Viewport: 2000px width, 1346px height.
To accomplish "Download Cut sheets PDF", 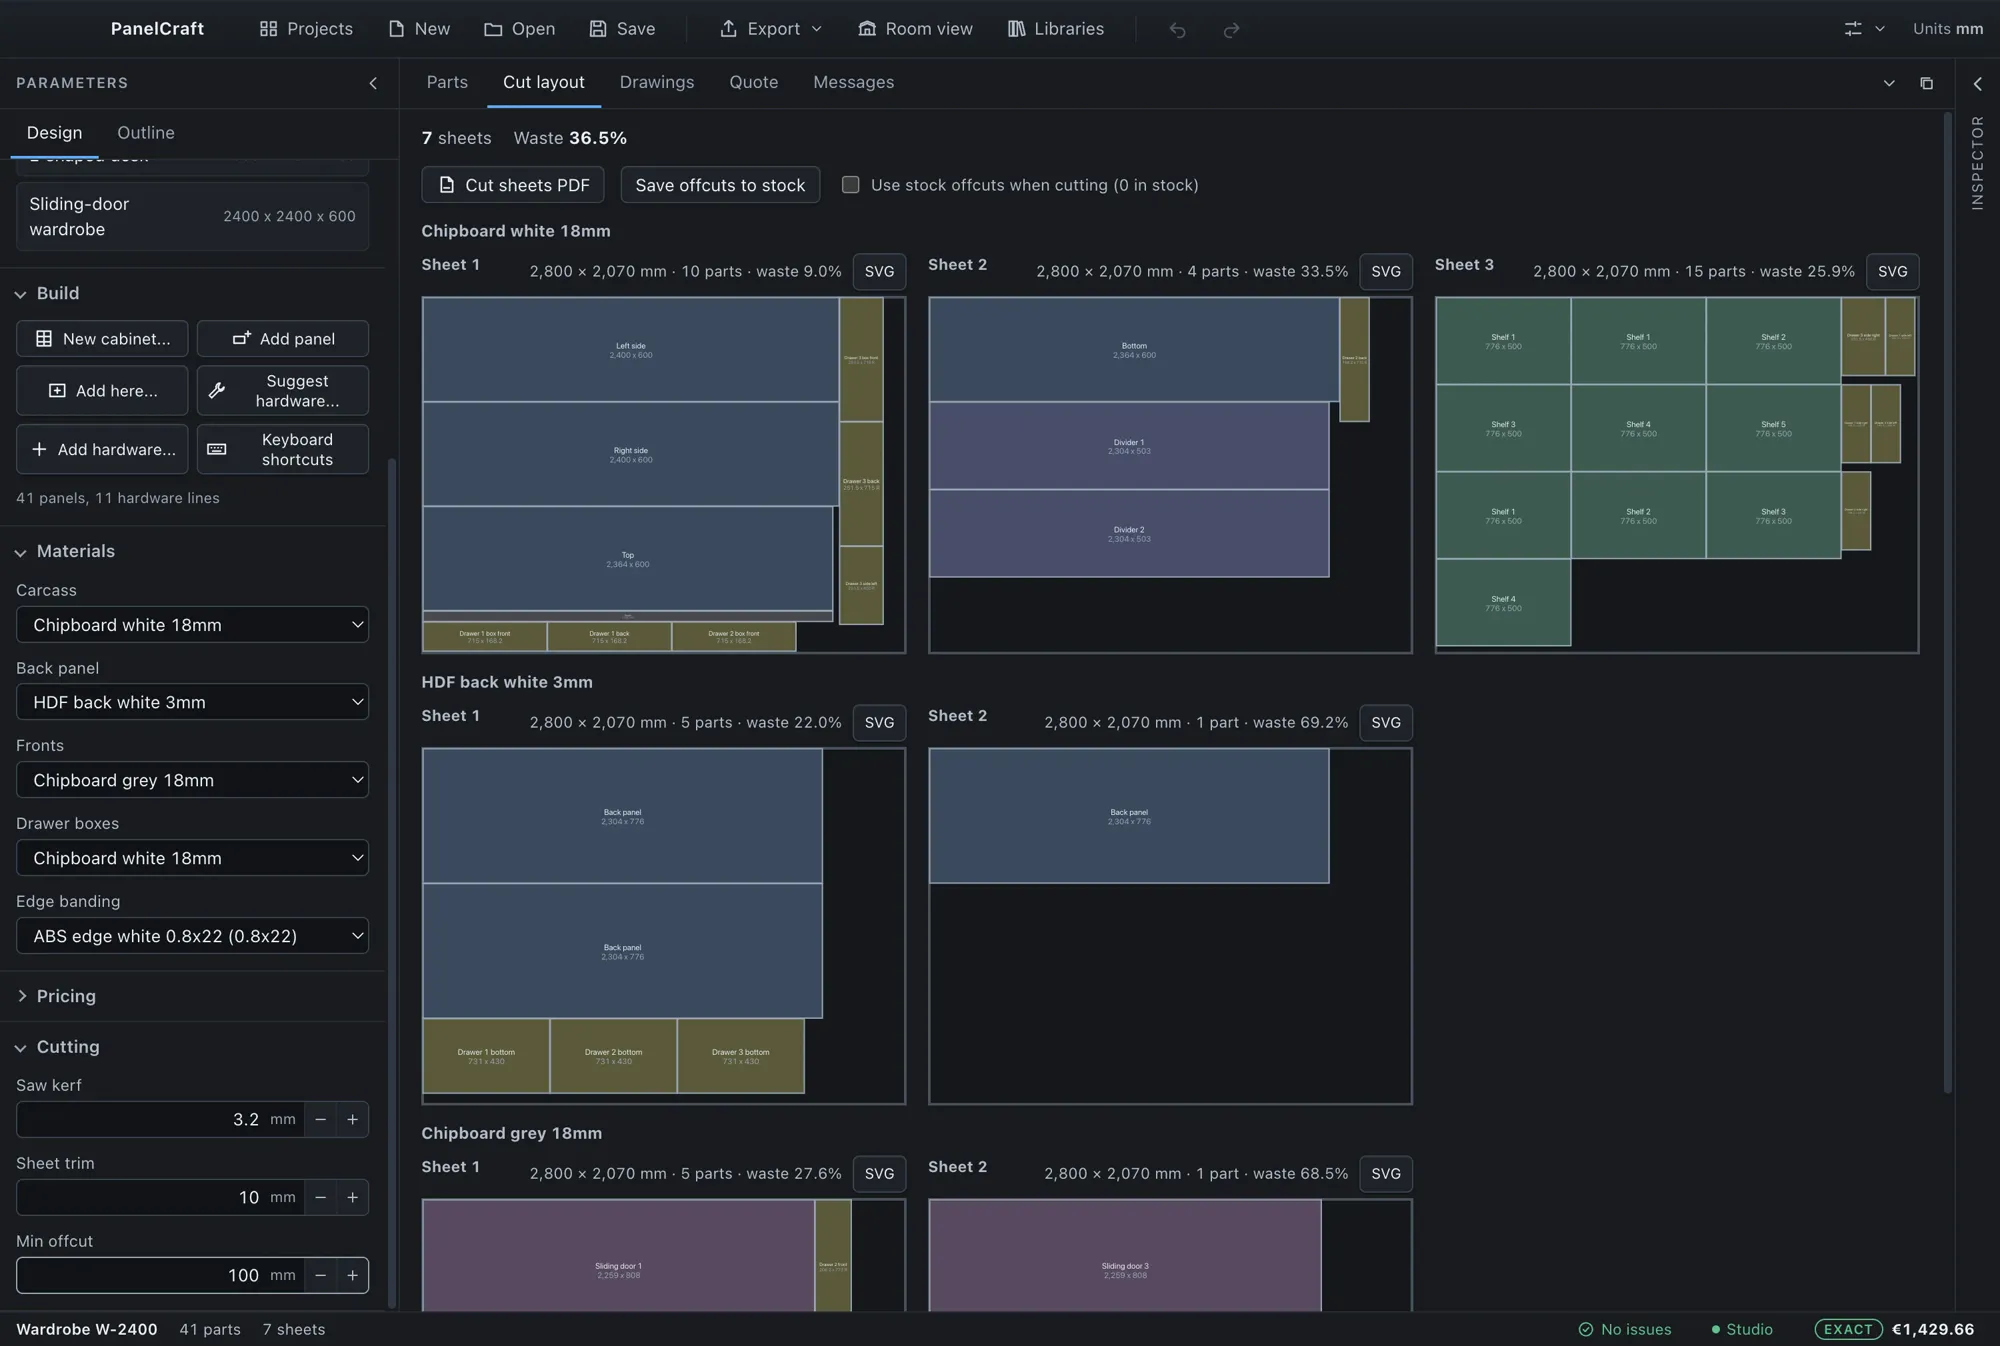I will (x=513, y=185).
